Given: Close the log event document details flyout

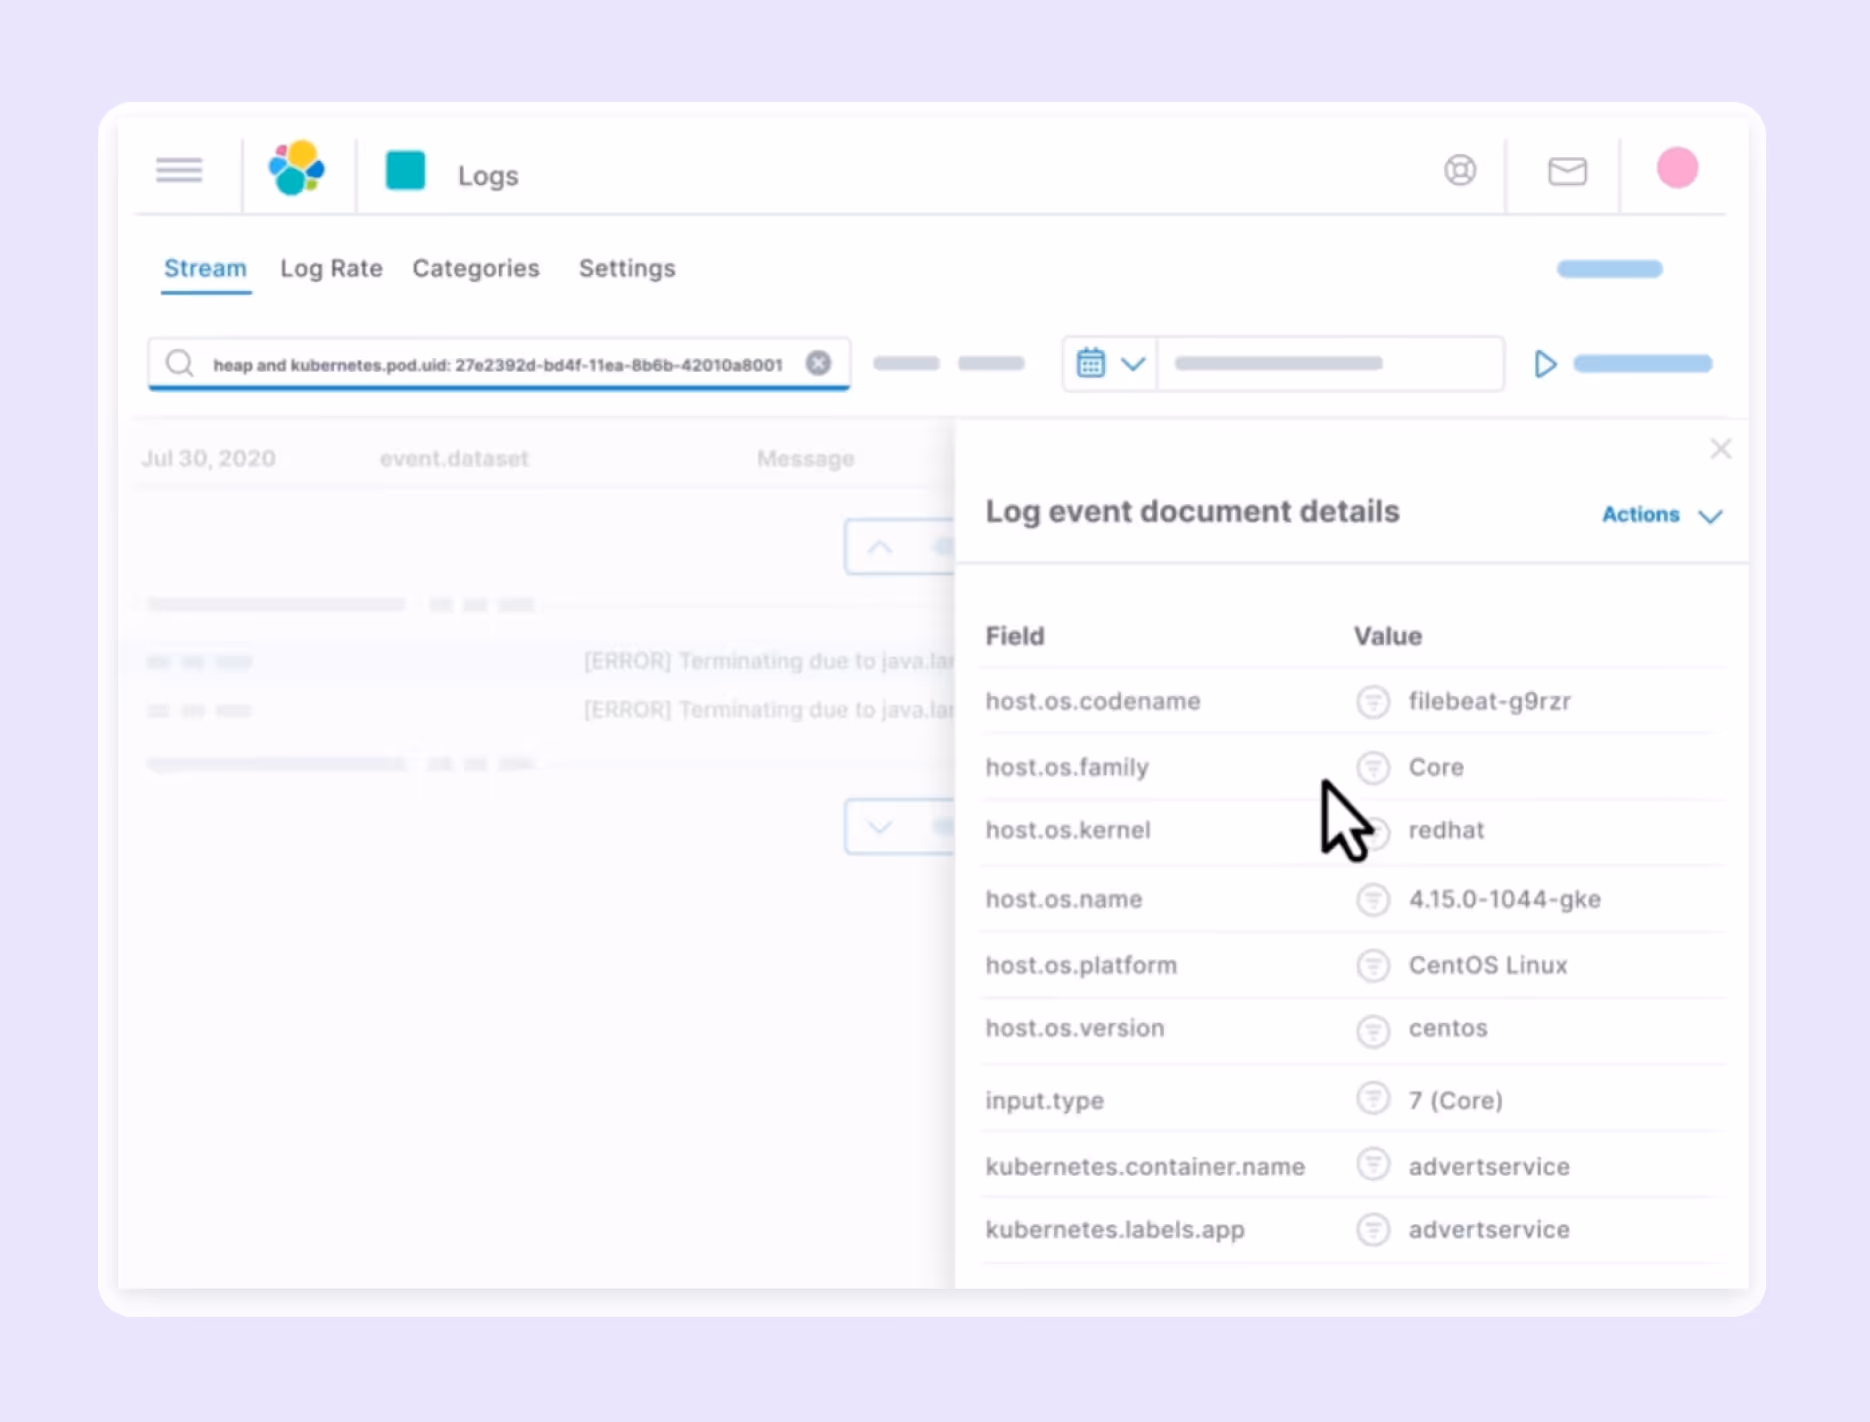Looking at the screenshot, I should (1721, 449).
